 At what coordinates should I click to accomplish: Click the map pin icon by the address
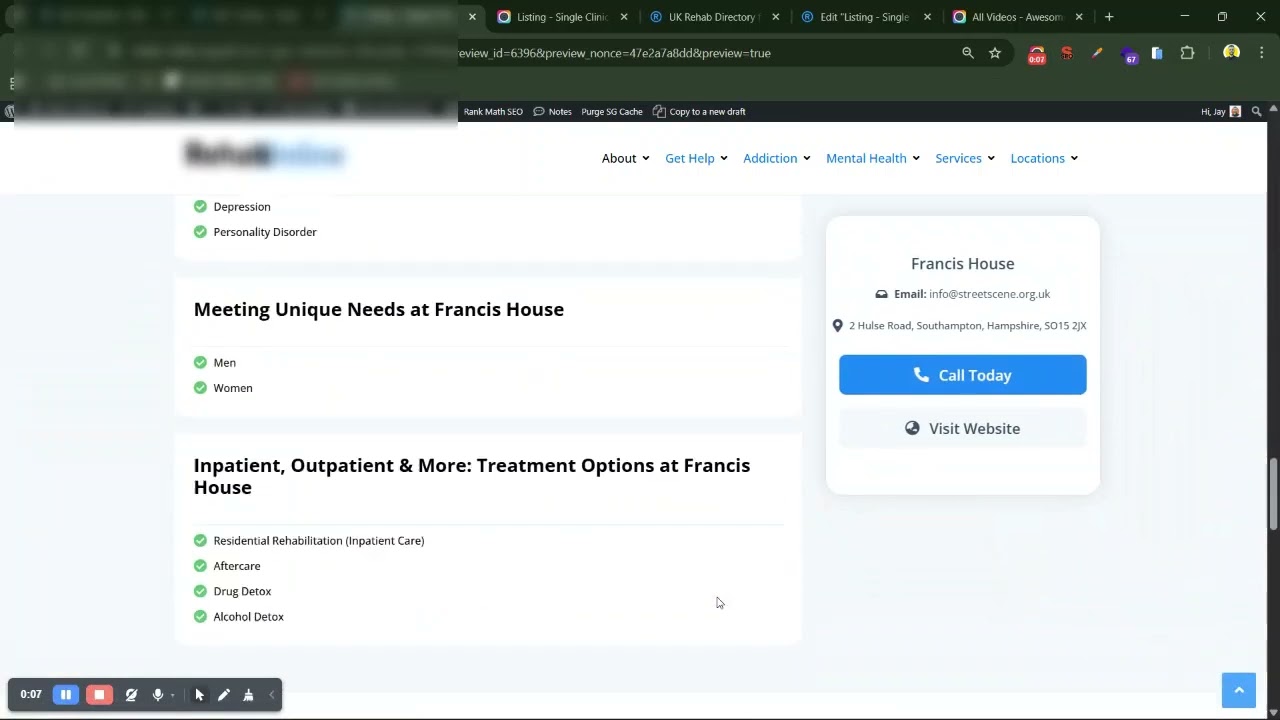pyautogui.click(x=838, y=325)
